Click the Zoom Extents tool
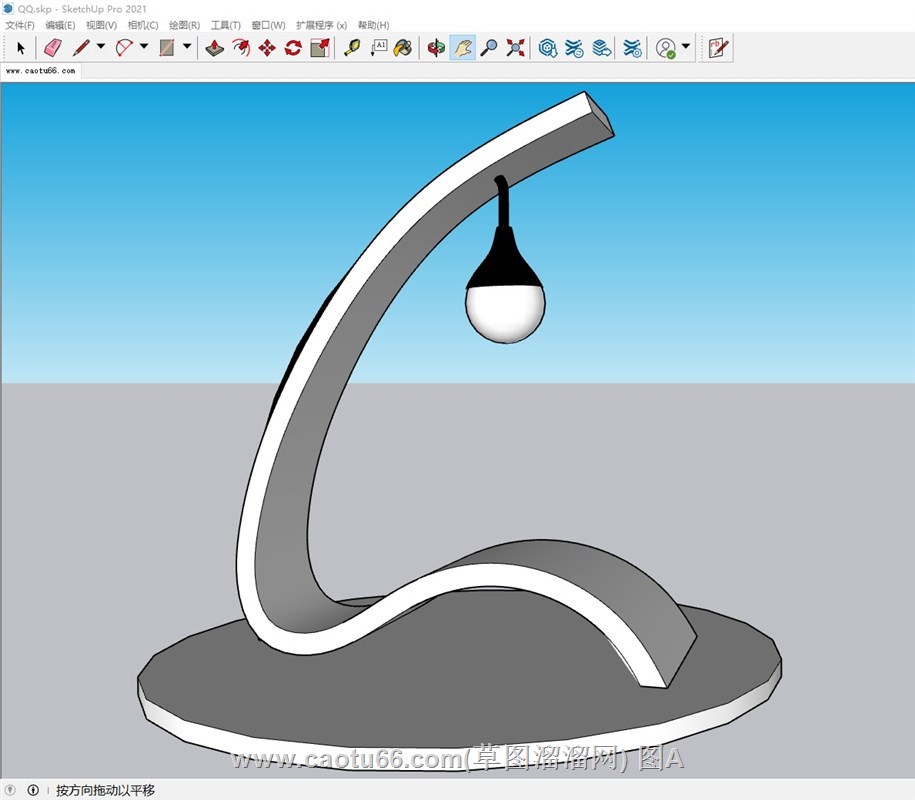 [x=515, y=47]
